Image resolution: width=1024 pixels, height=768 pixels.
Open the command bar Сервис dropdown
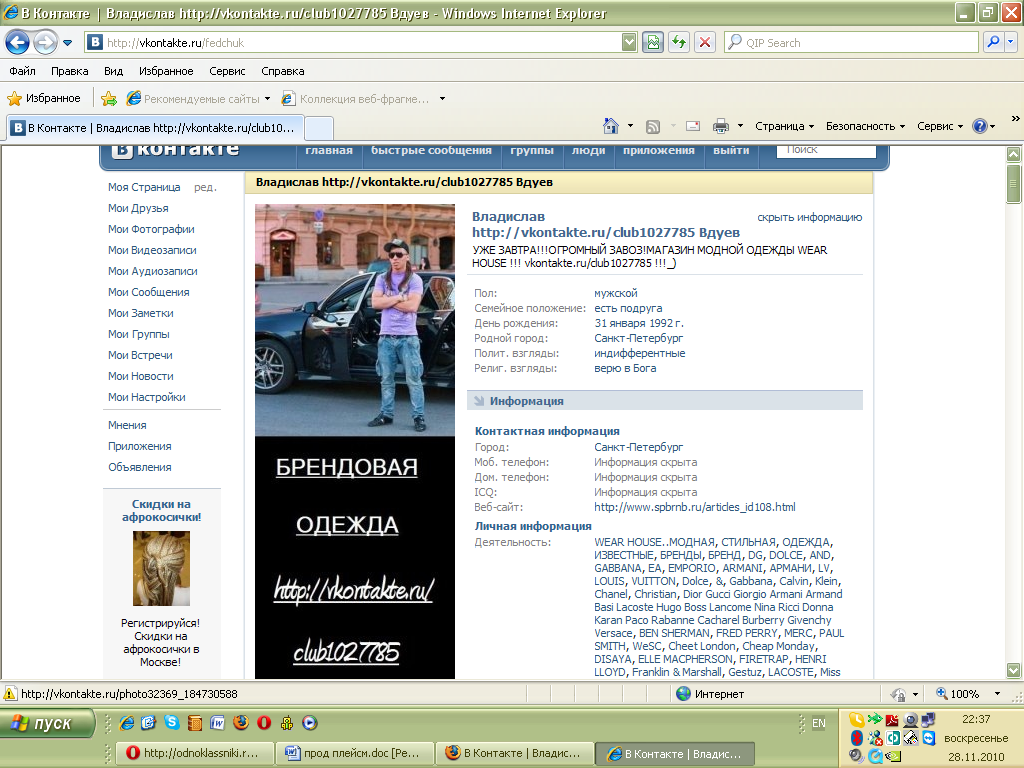tap(940, 126)
